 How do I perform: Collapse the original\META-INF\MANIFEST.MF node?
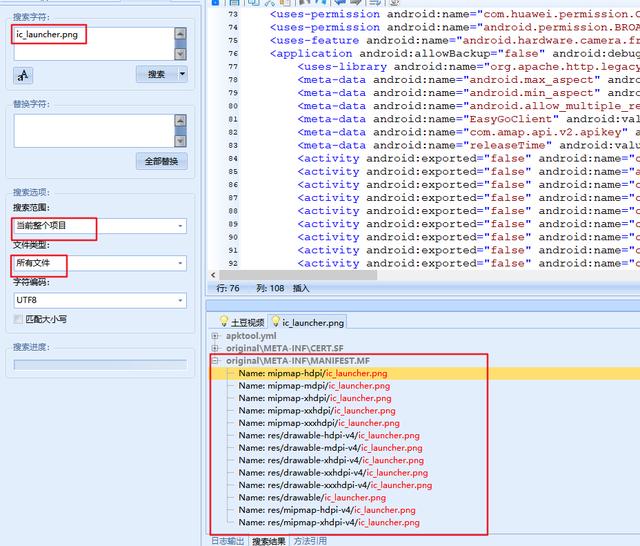(x=215, y=361)
